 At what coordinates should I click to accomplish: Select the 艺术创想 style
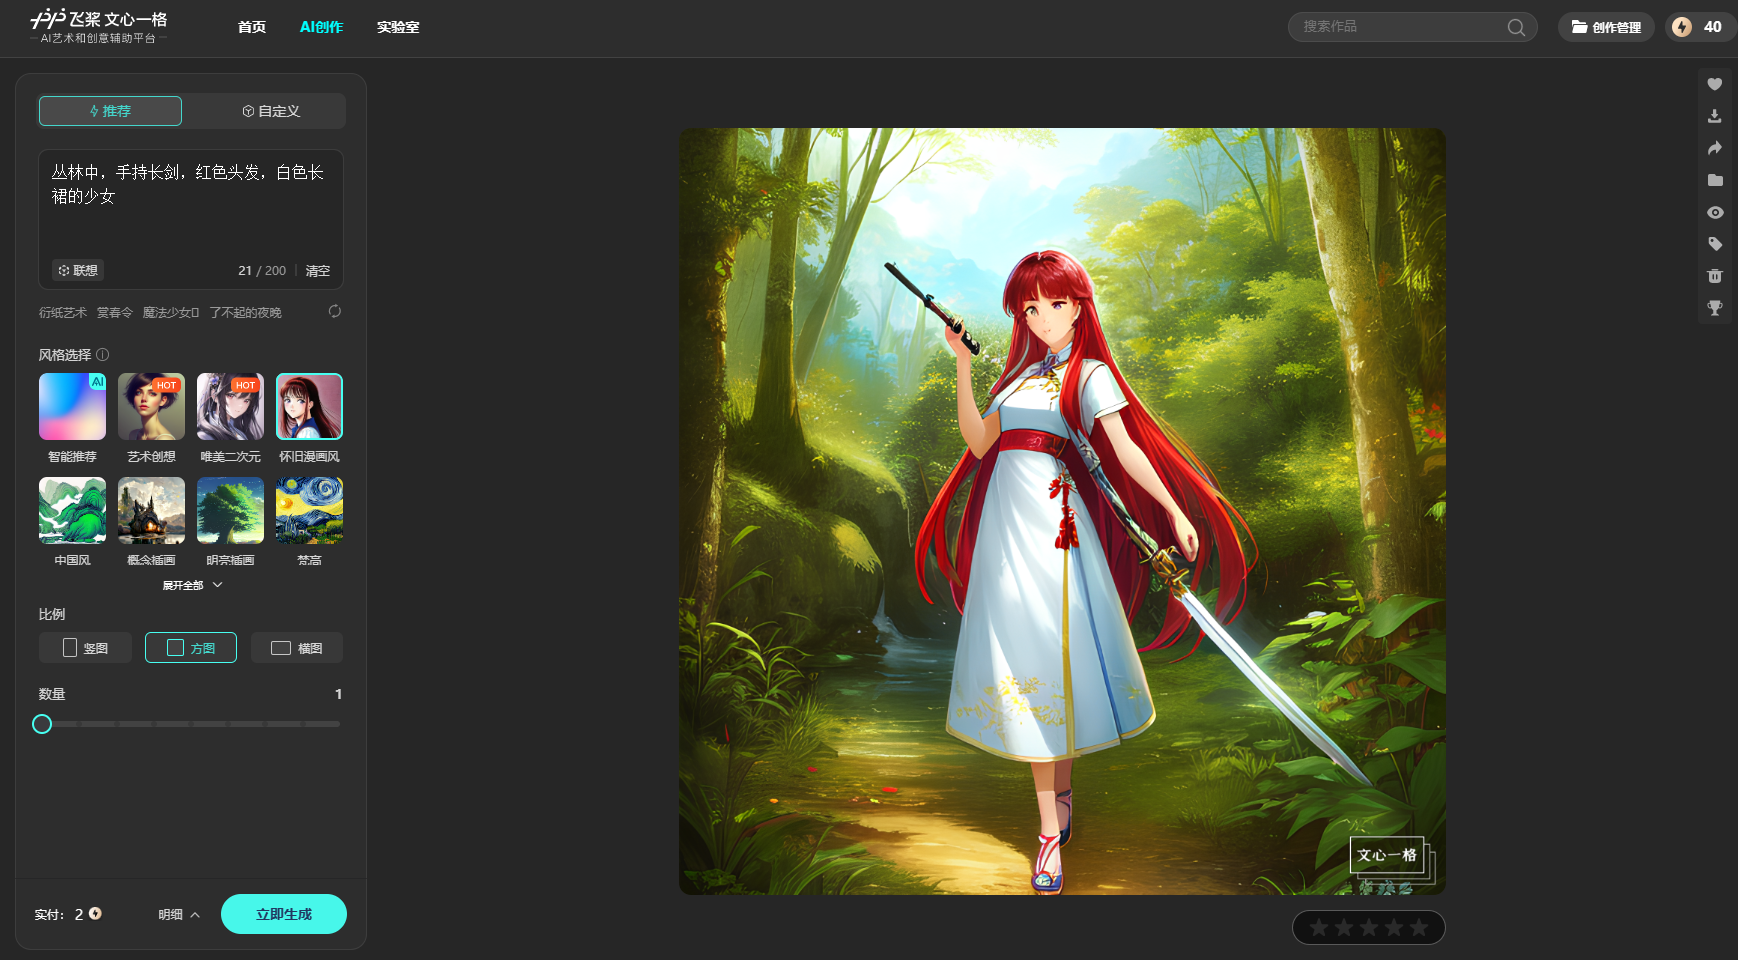pos(151,418)
